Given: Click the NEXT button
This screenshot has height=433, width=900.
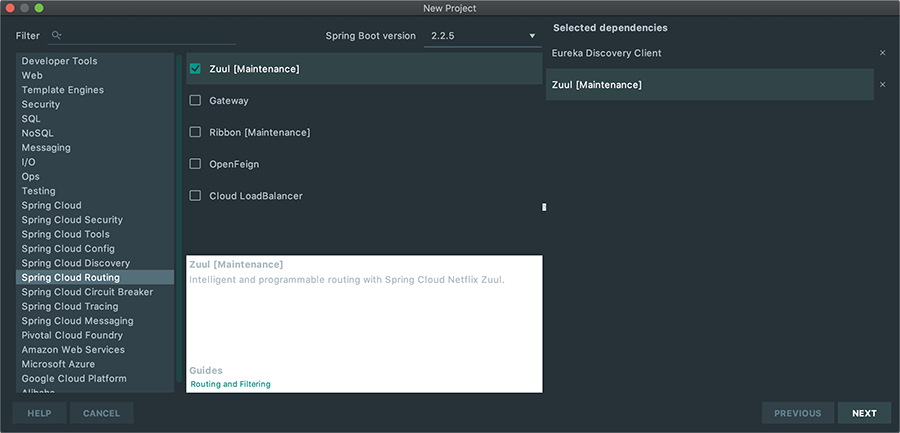Looking at the screenshot, I should pos(864,413).
